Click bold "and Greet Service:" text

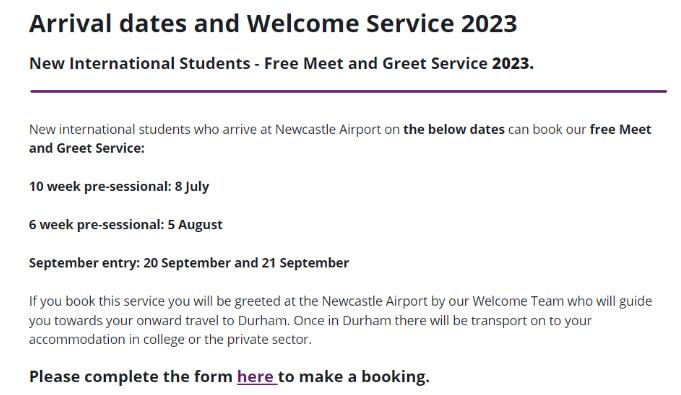coord(86,148)
